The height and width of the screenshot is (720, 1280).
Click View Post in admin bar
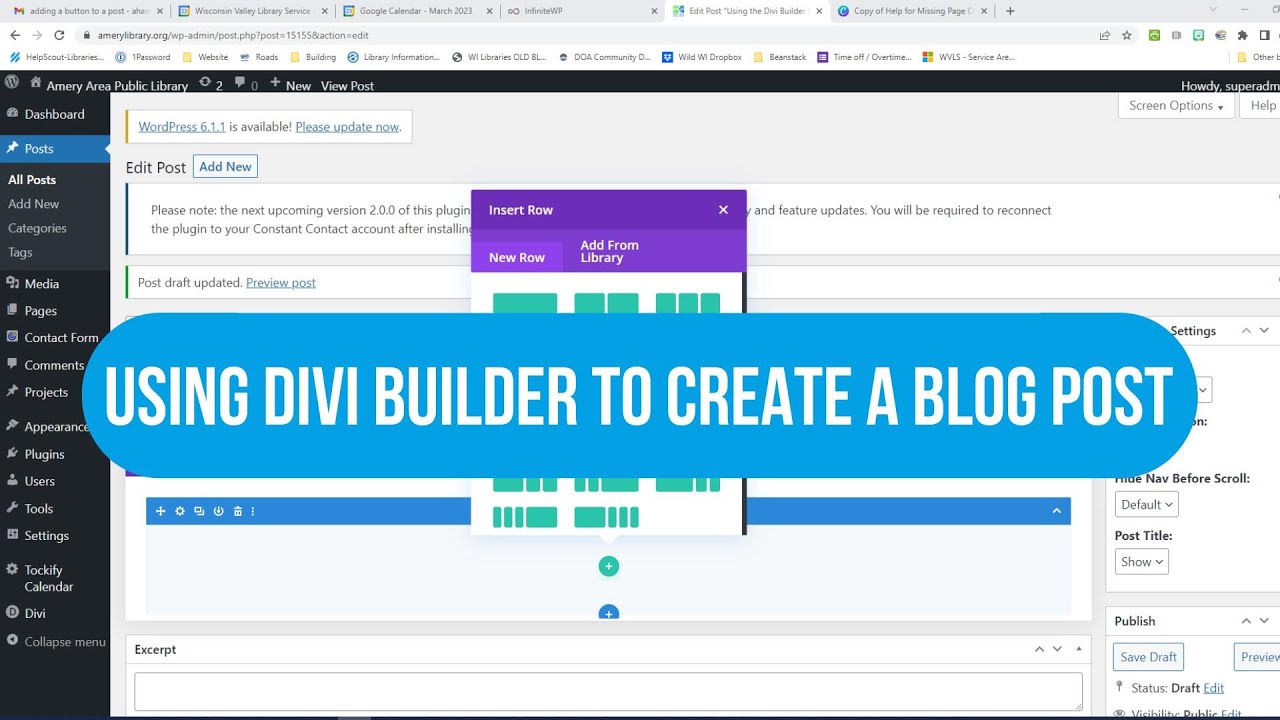coord(347,86)
